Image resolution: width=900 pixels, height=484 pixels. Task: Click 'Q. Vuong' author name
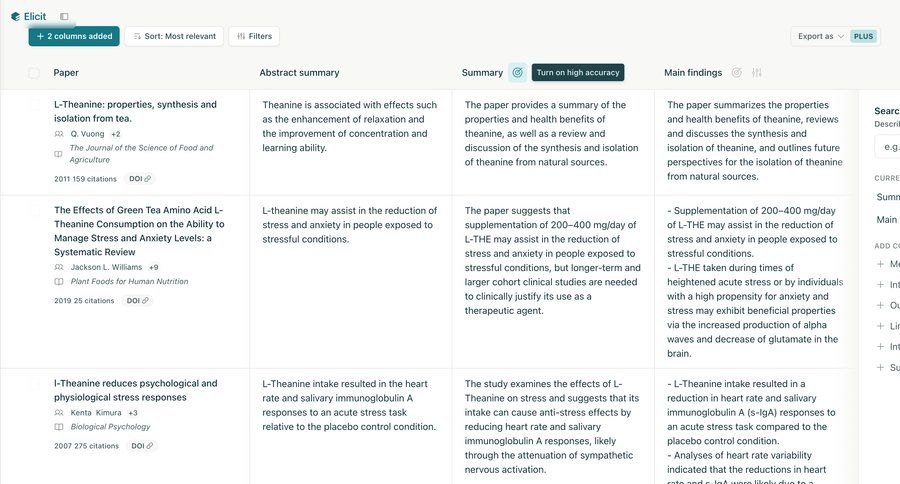(87, 134)
